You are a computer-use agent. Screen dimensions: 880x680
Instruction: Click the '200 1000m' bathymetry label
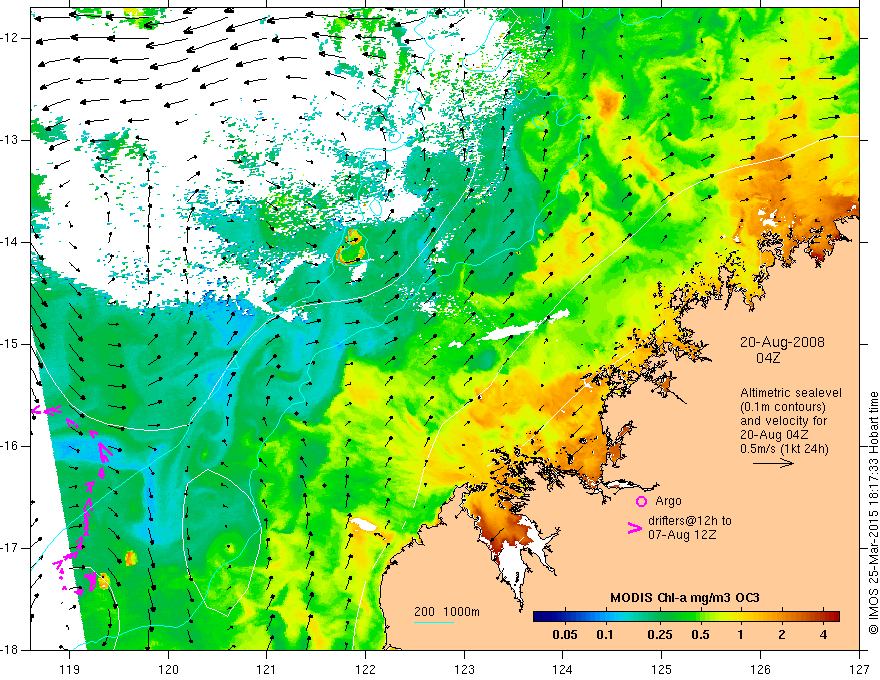click(x=447, y=612)
